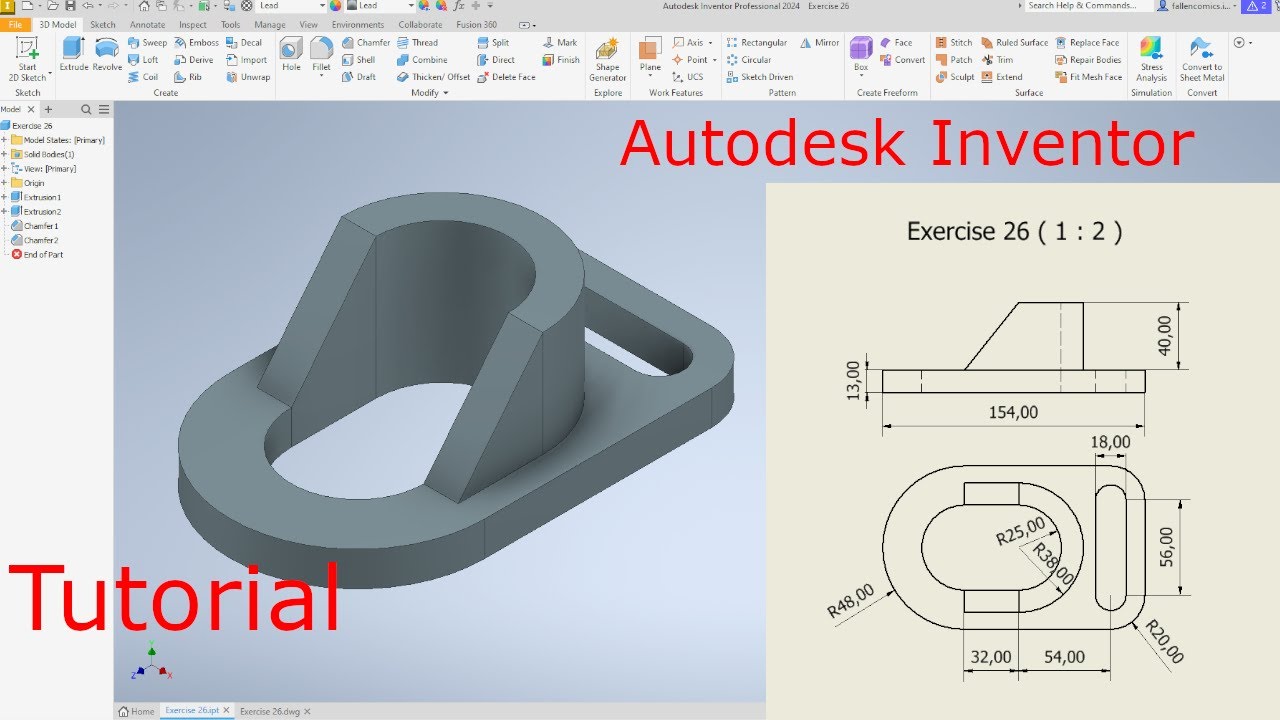Viewport: 1280px width, 720px height.
Task: Select the Chamfer tool in ribbon
Action: click(x=365, y=43)
